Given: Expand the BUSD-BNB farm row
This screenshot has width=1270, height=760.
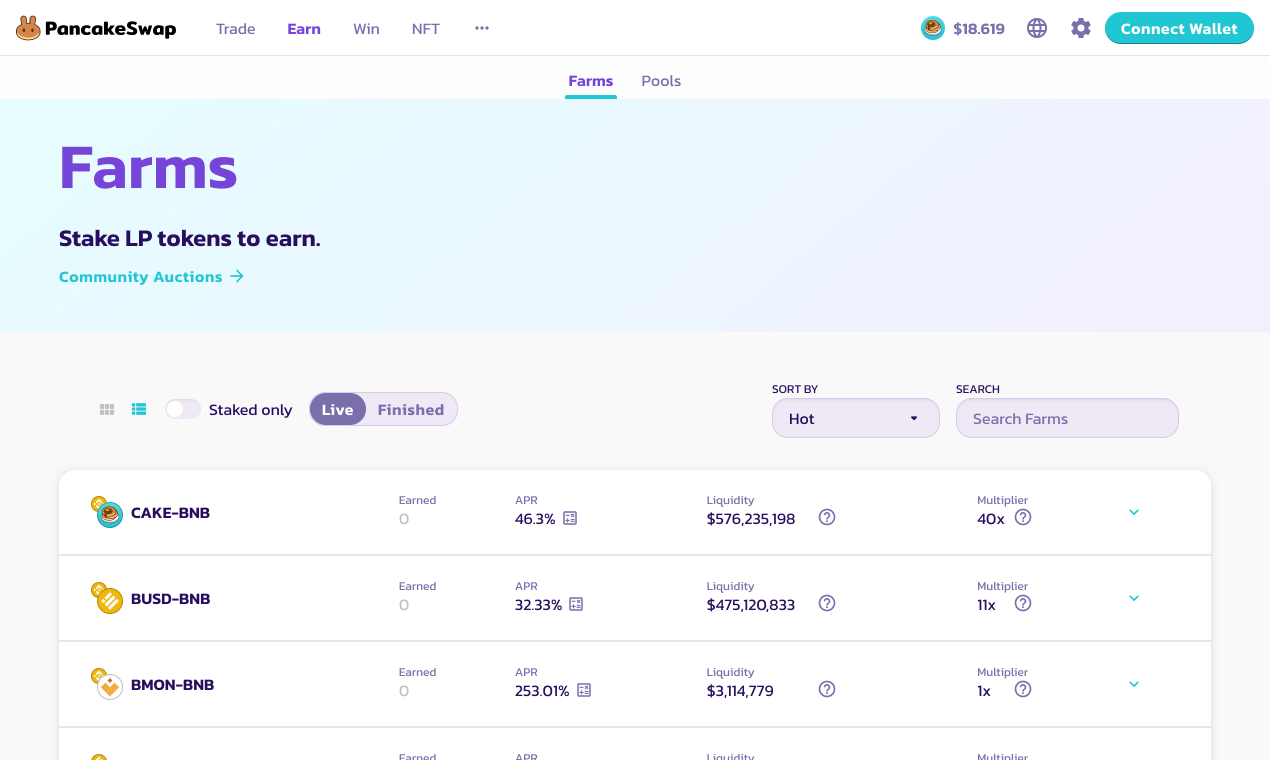Looking at the screenshot, I should coord(1134,598).
